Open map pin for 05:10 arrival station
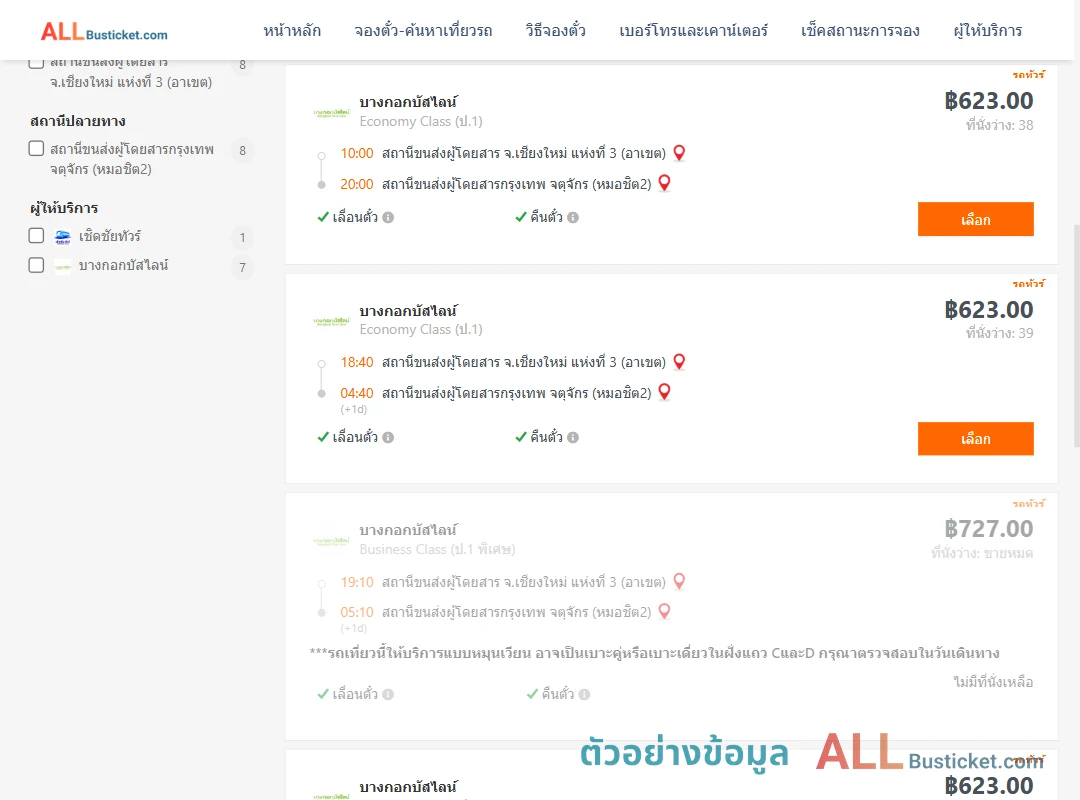Viewport: 1080px width, 800px height. pos(665,611)
